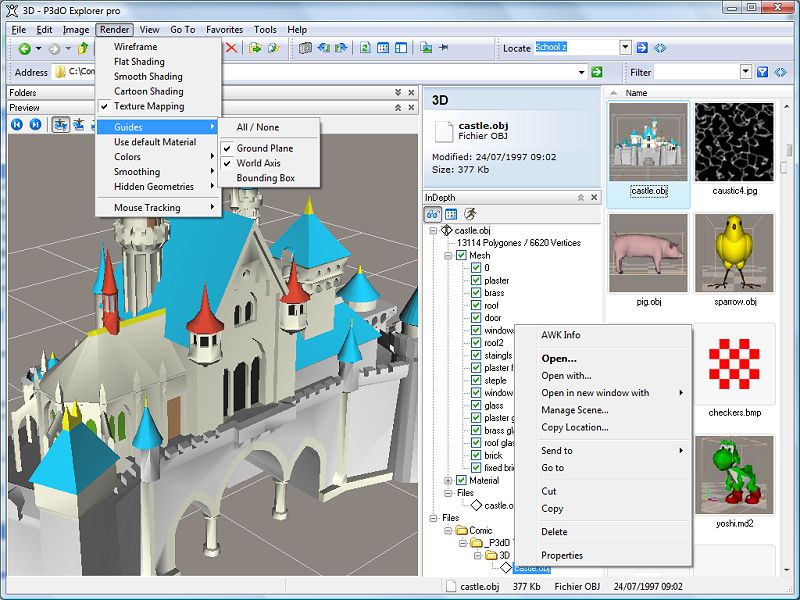The image size is (800, 600).
Task: Click the first blue round Preview navigation button
Action: tap(17, 124)
